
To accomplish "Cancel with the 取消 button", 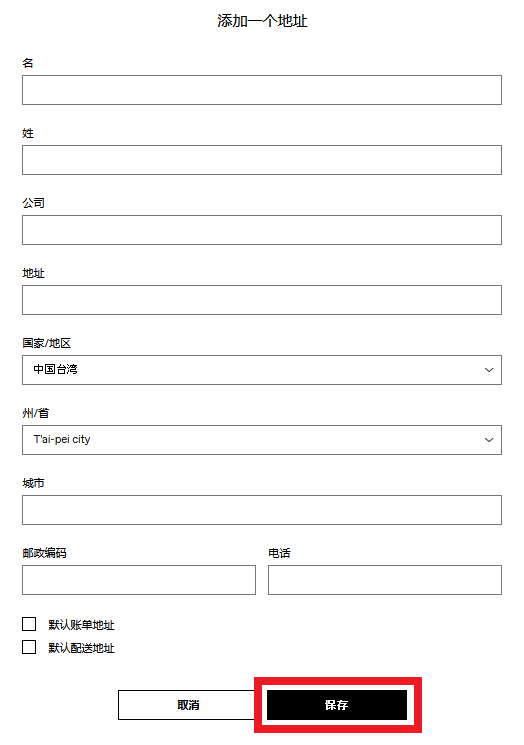I will (188, 705).
